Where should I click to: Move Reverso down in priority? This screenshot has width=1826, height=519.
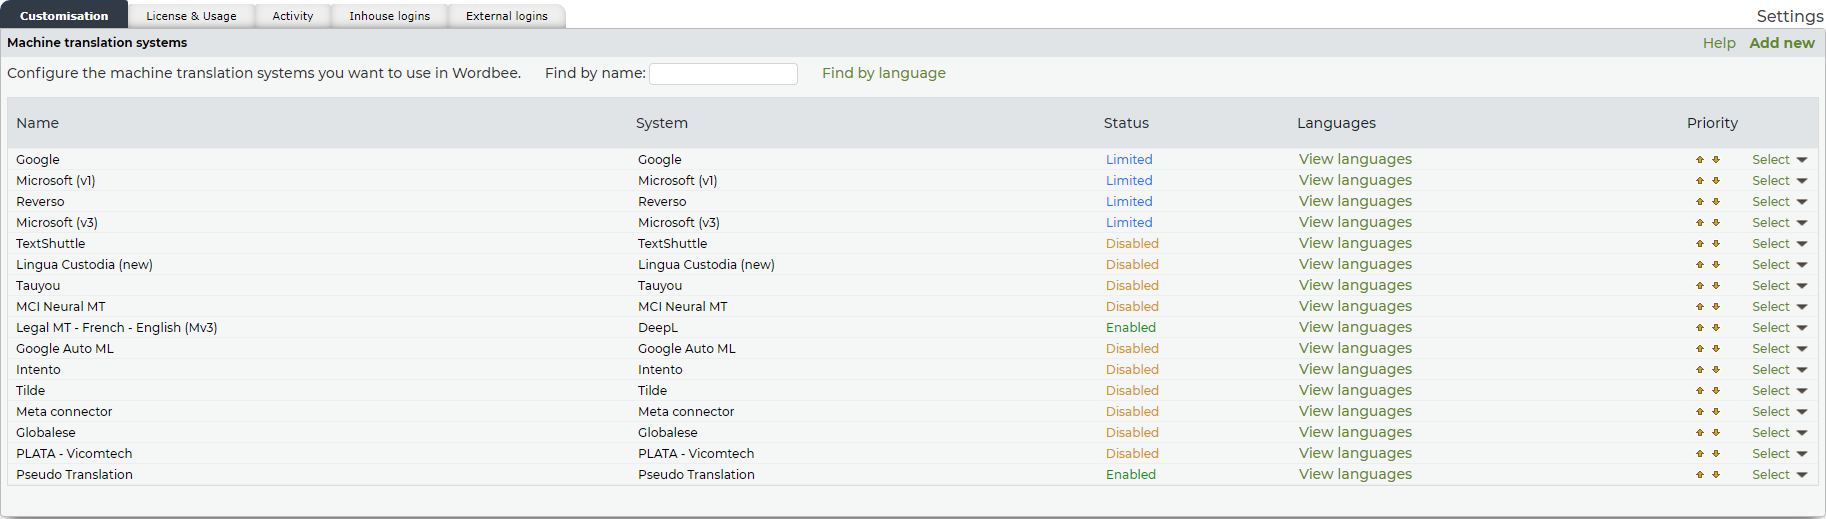tap(1716, 202)
